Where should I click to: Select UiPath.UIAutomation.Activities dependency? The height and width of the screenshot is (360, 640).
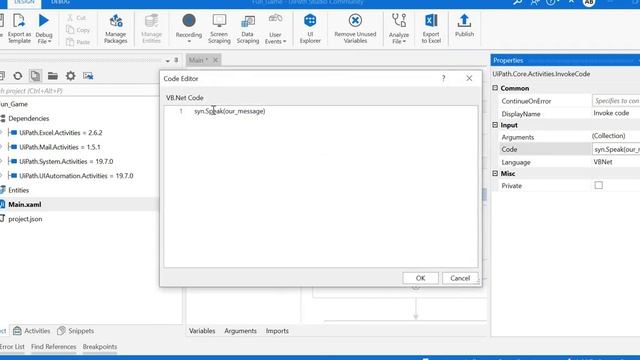point(76,176)
